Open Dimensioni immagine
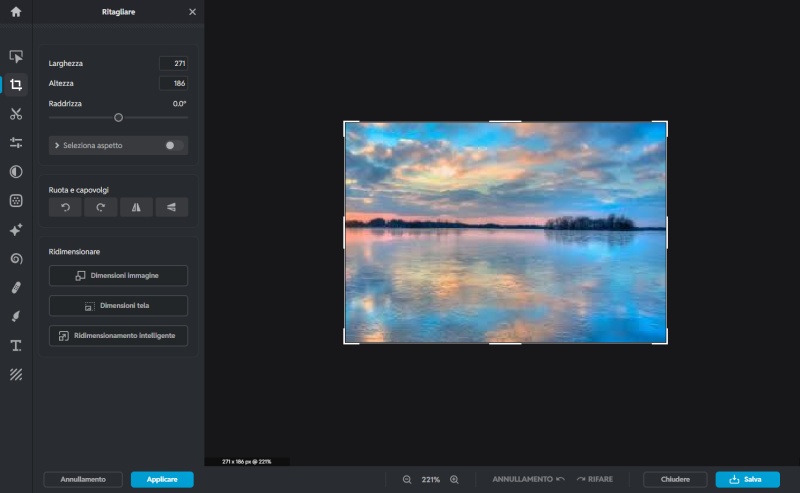Screen dimensions: 800x493 118,275
